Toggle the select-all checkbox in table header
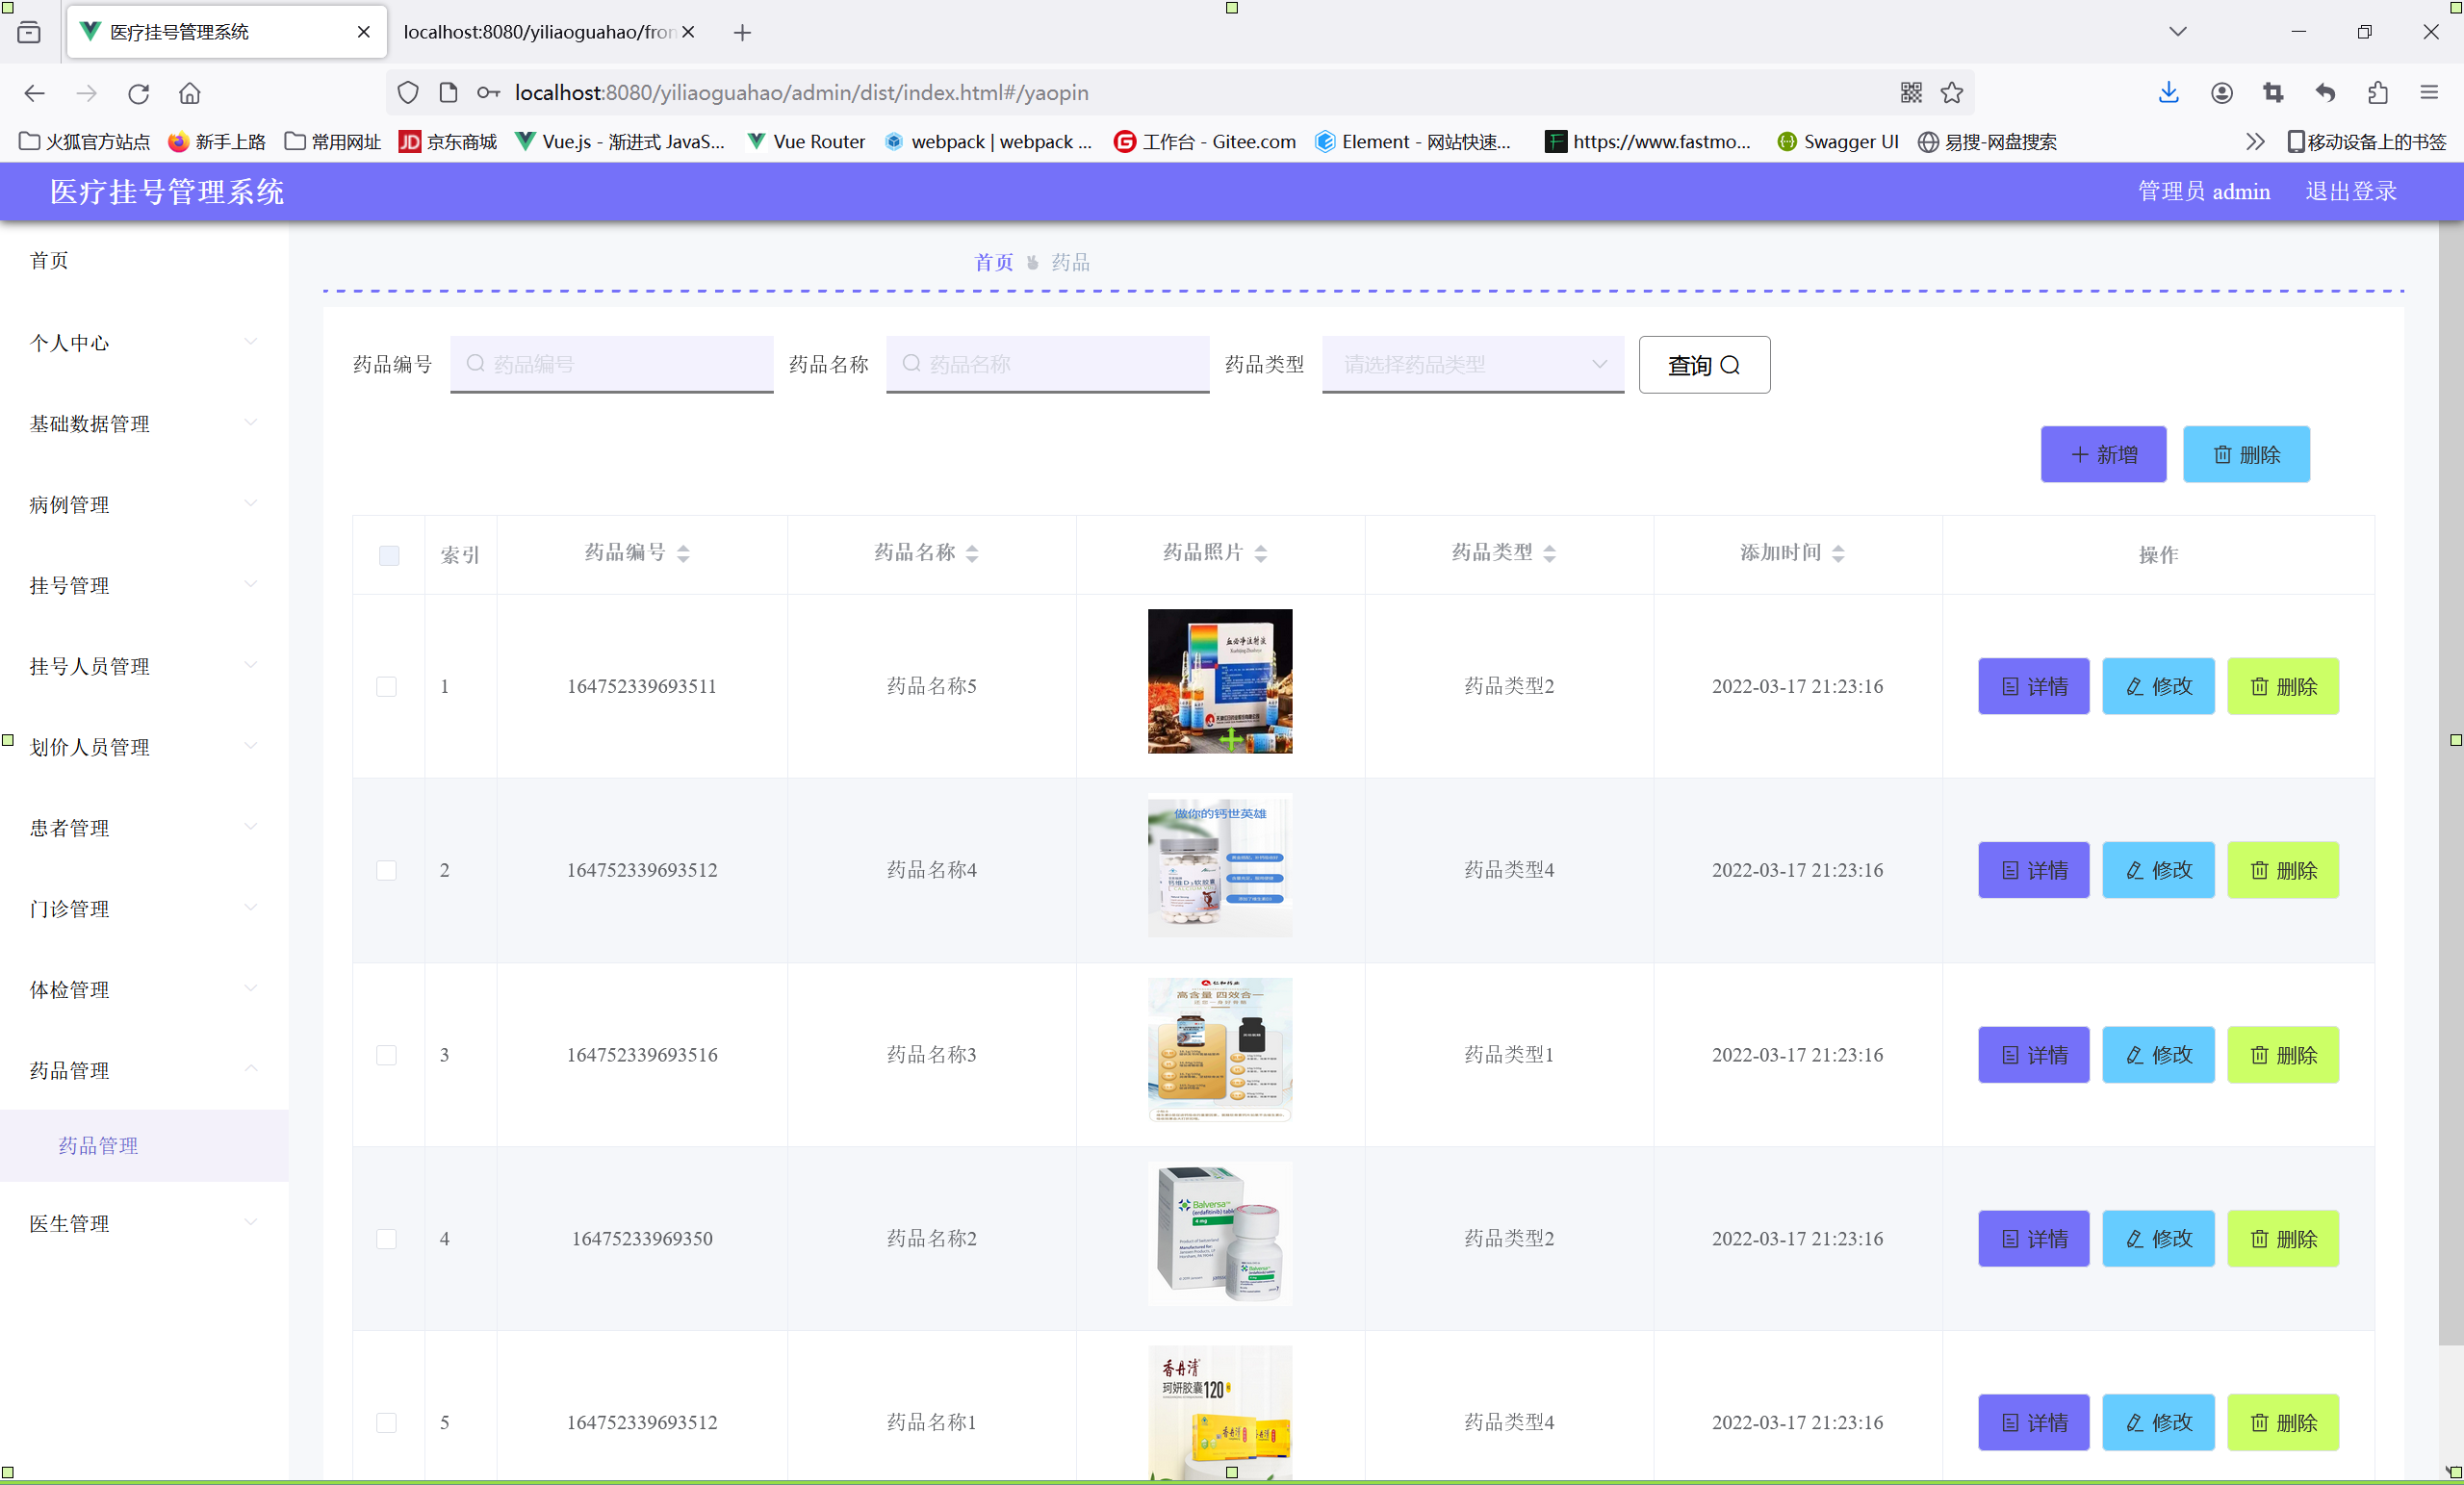Viewport: 2464px width, 1485px height. coord(389,555)
